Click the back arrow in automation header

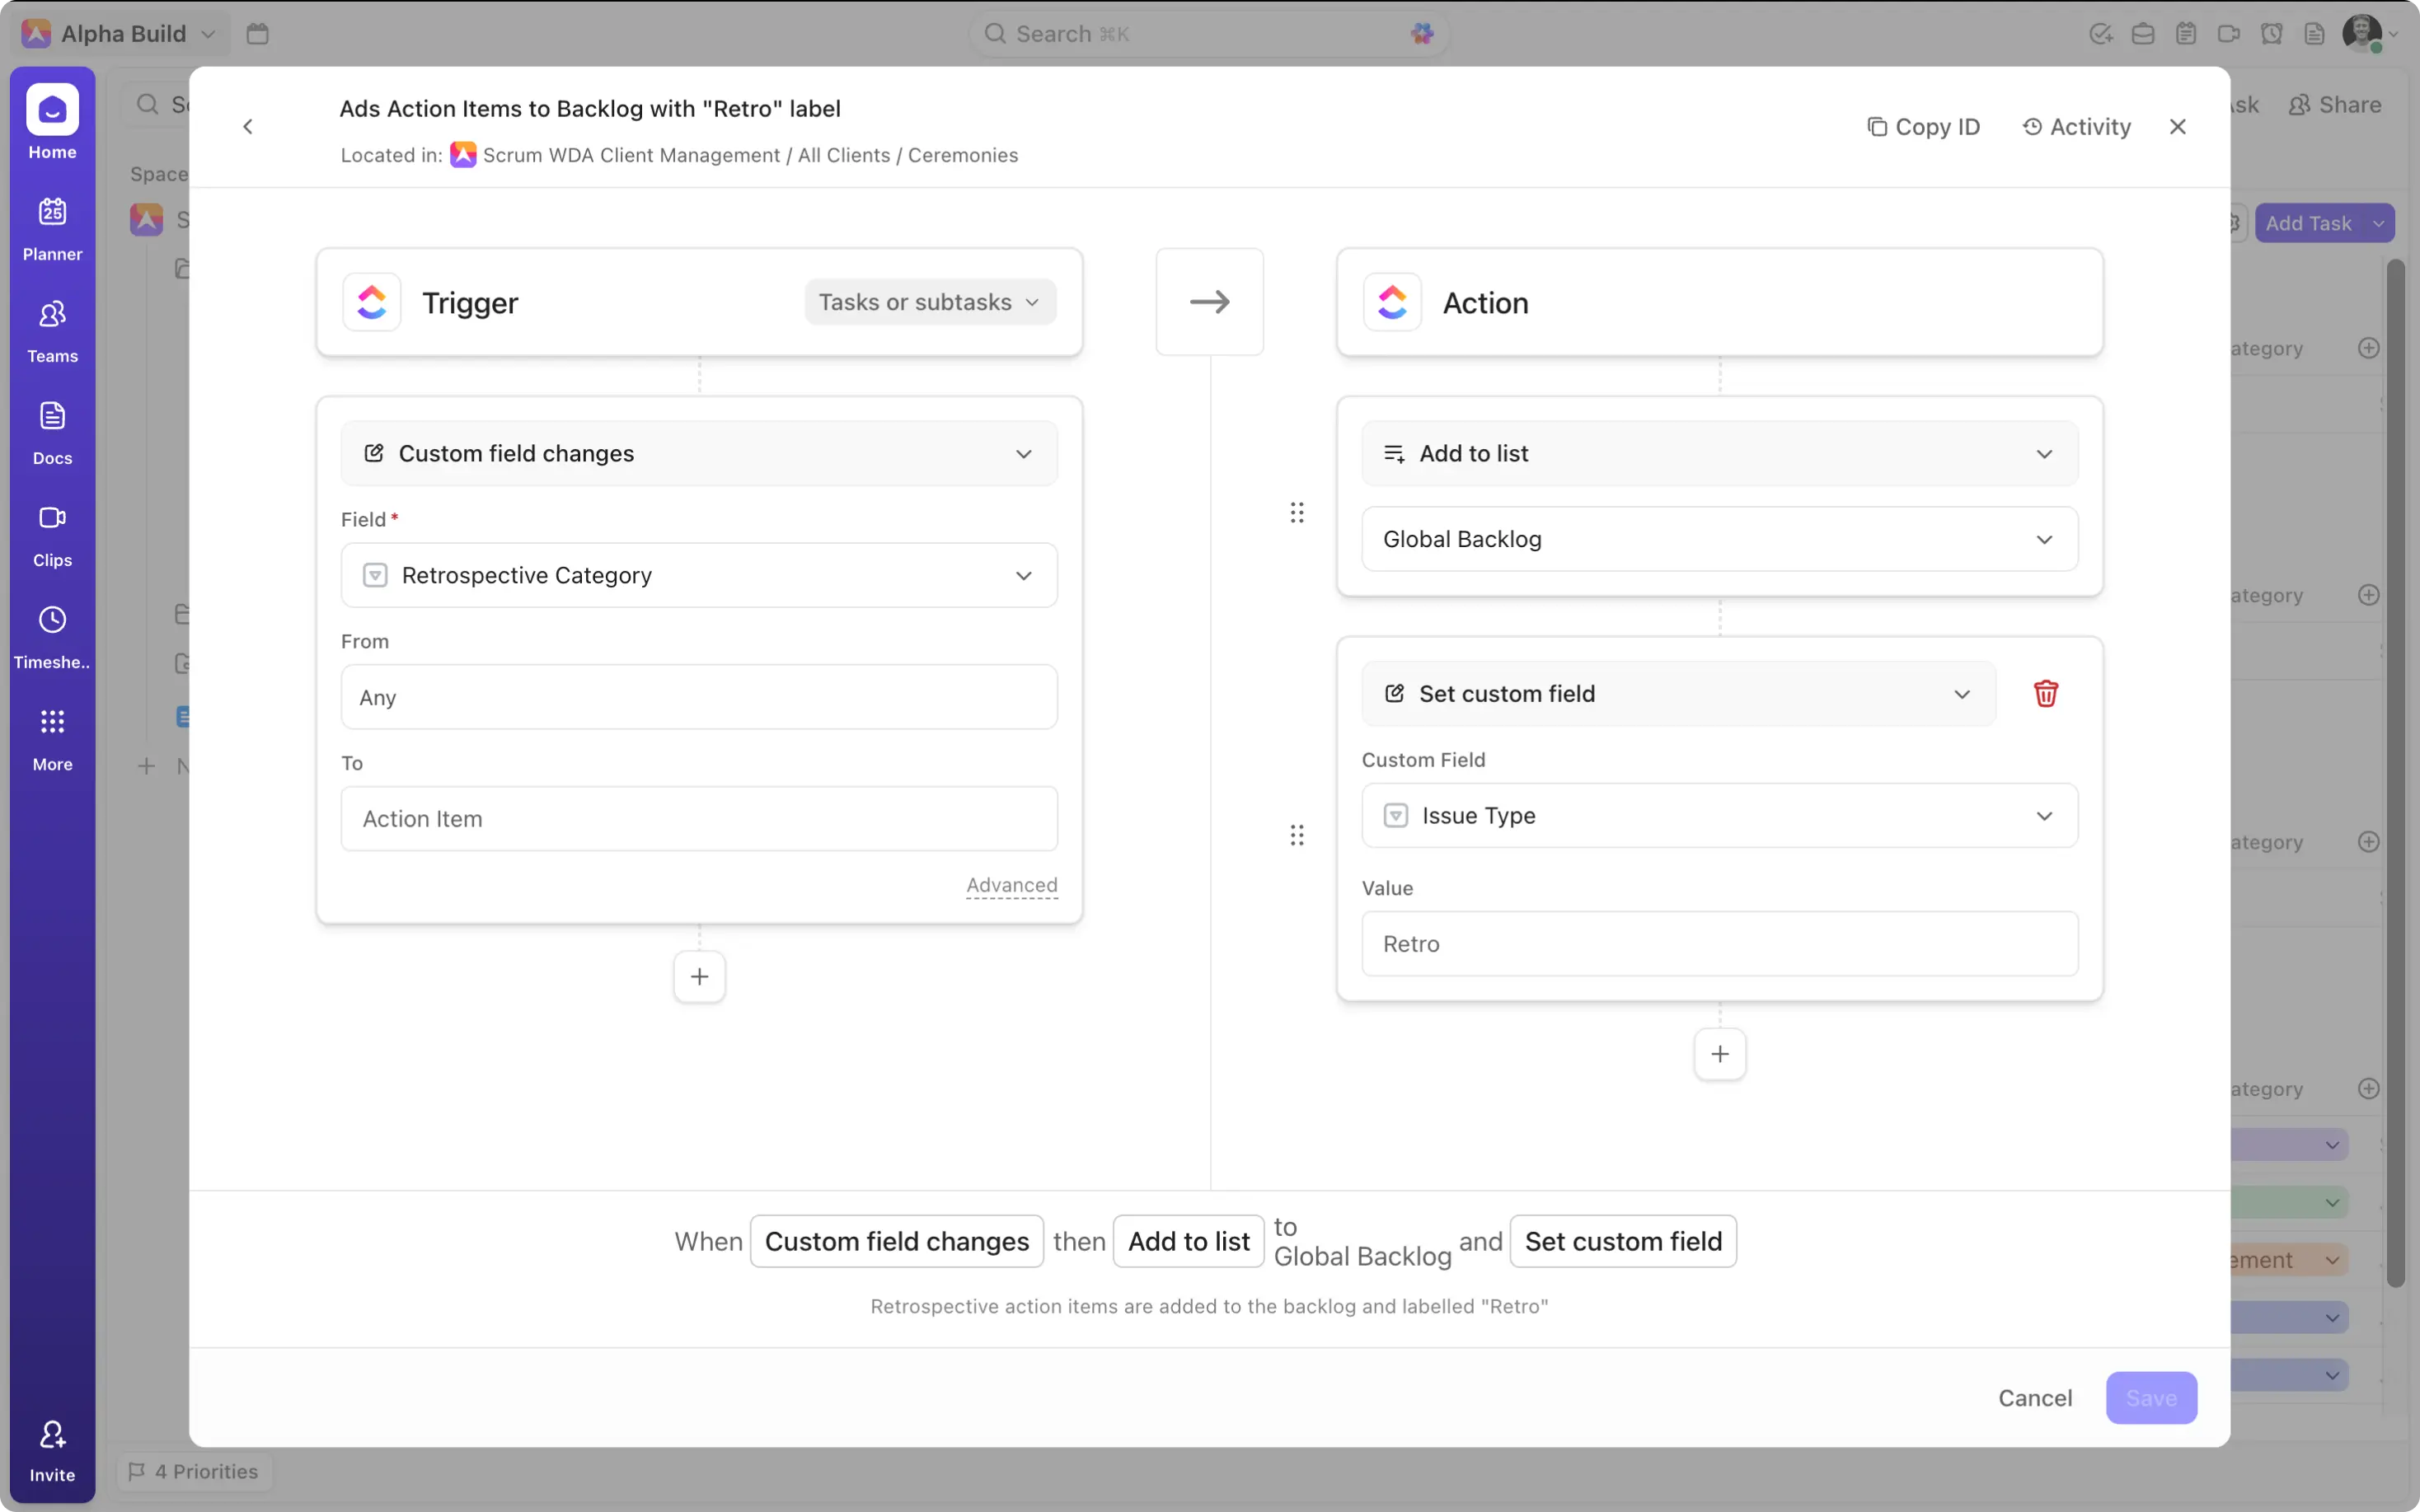click(x=248, y=127)
